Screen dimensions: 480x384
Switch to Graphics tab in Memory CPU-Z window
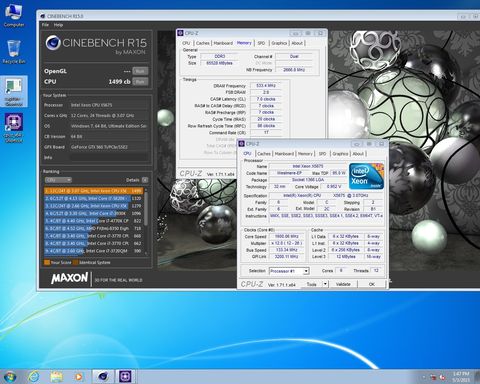click(279, 43)
